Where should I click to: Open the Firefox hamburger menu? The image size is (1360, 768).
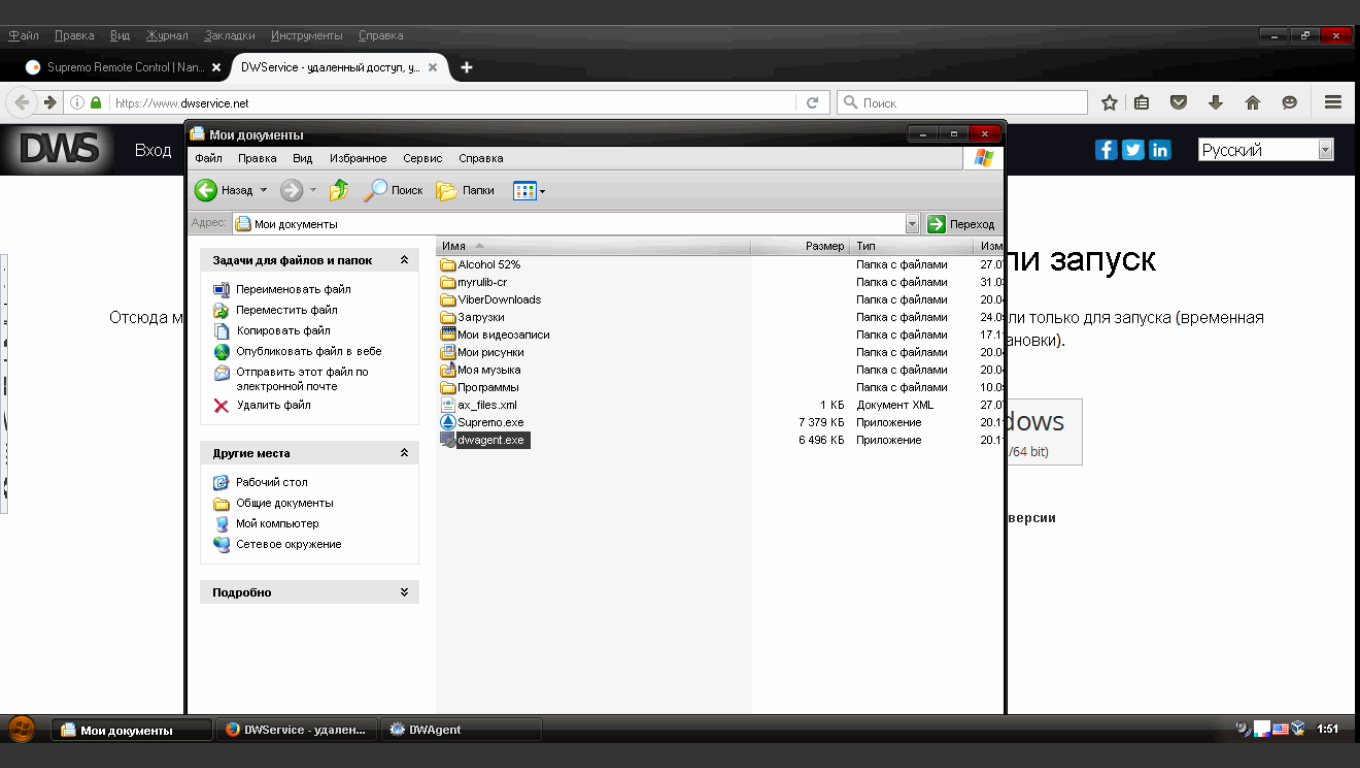(x=1332, y=103)
